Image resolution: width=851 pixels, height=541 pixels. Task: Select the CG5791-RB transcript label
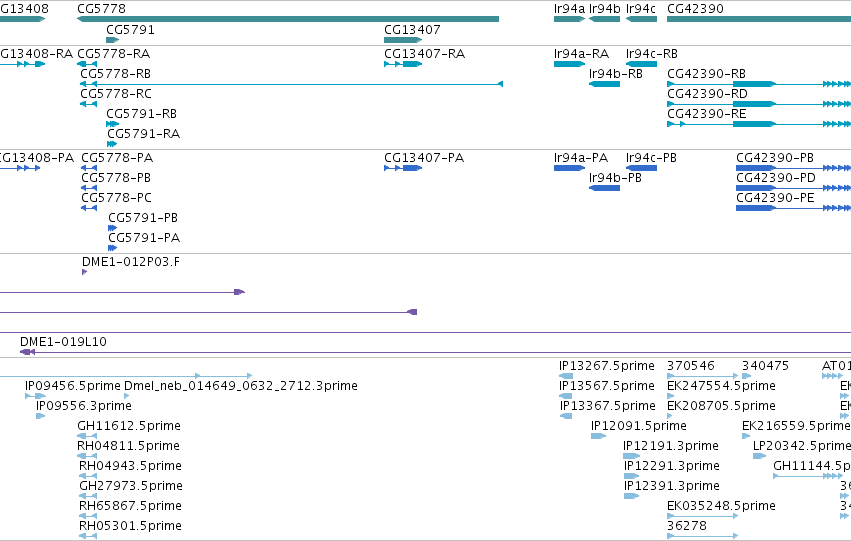click(142, 114)
